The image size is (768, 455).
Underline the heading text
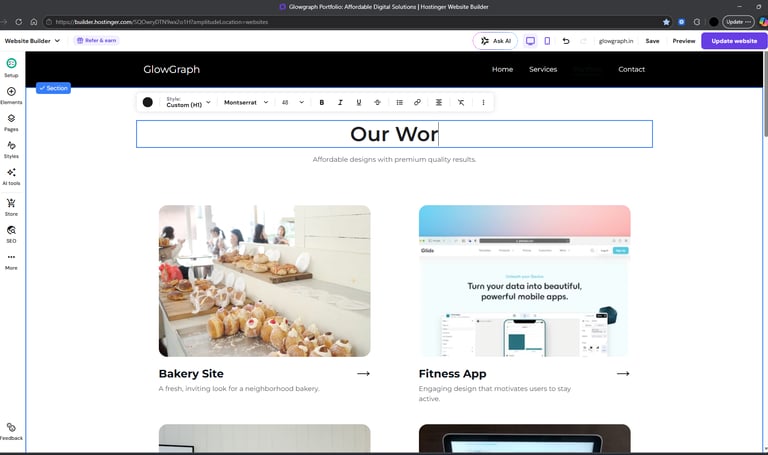pyautogui.click(x=359, y=102)
